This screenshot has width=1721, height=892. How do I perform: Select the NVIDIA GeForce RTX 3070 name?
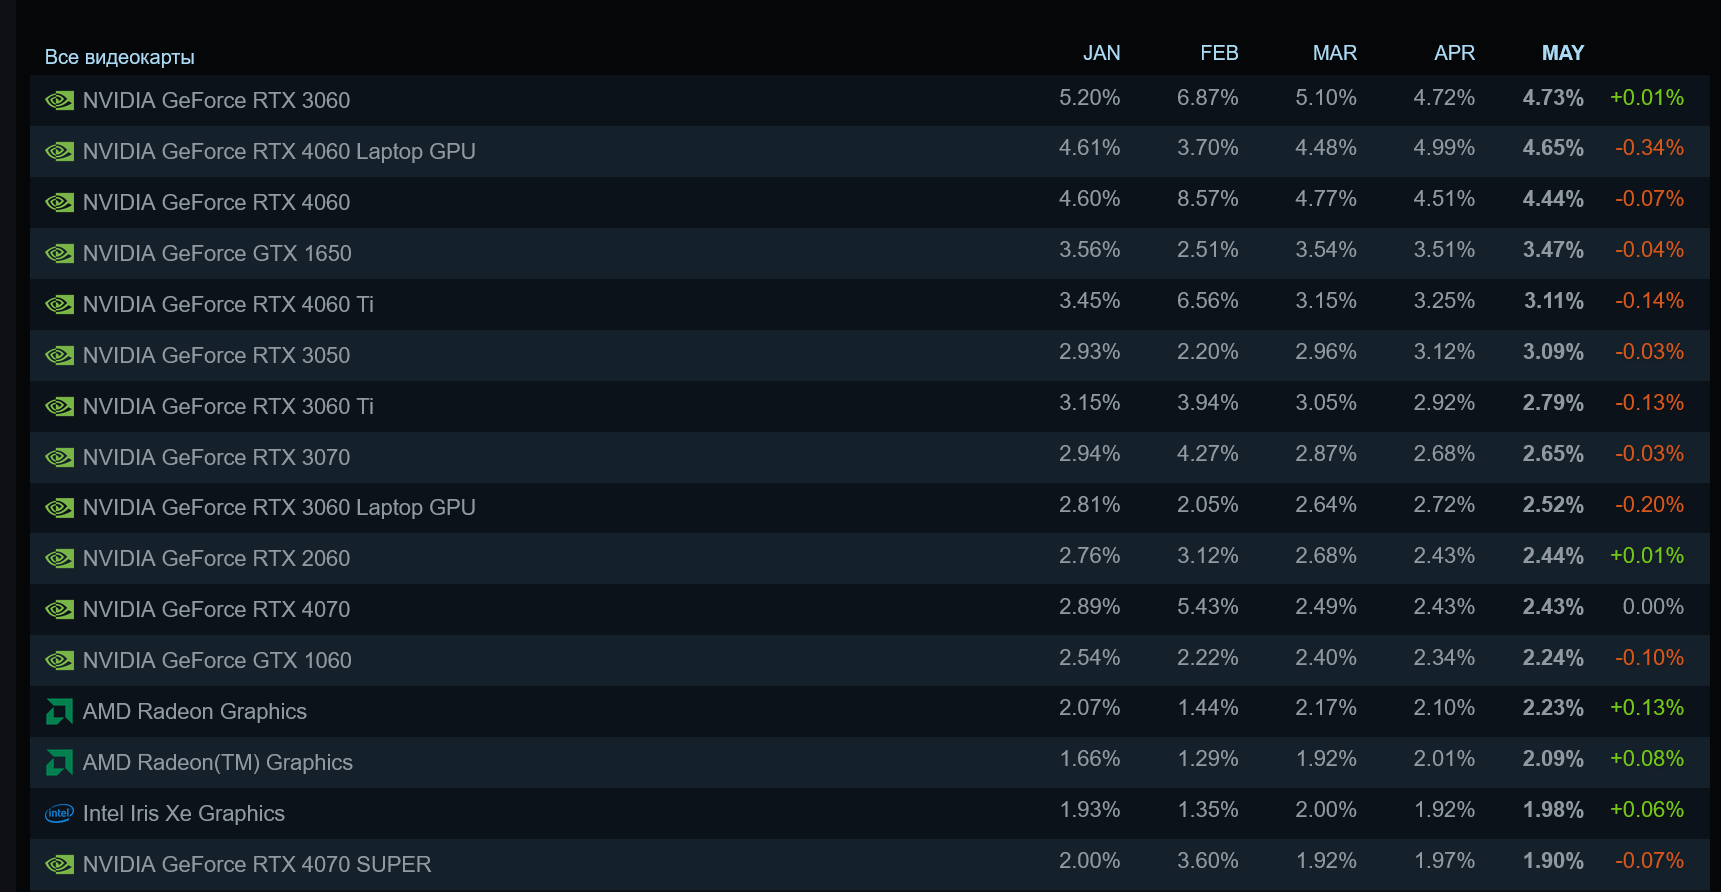click(216, 458)
